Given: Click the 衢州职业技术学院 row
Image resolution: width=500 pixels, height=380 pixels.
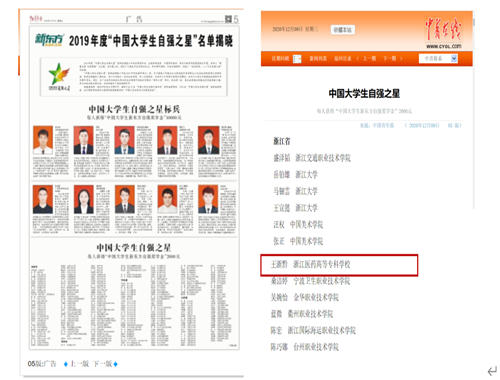Looking at the screenshot, I should (302, 314).
